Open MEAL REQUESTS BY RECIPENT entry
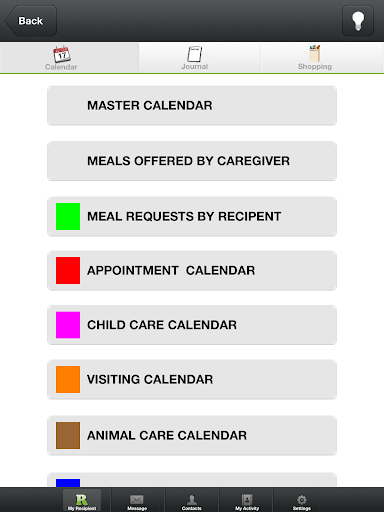Screen dimensions: 384x512 (x=192, y=216)
